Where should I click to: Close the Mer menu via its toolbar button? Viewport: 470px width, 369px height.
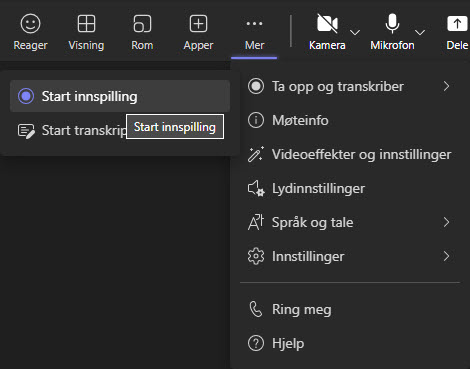pos(254,33)
